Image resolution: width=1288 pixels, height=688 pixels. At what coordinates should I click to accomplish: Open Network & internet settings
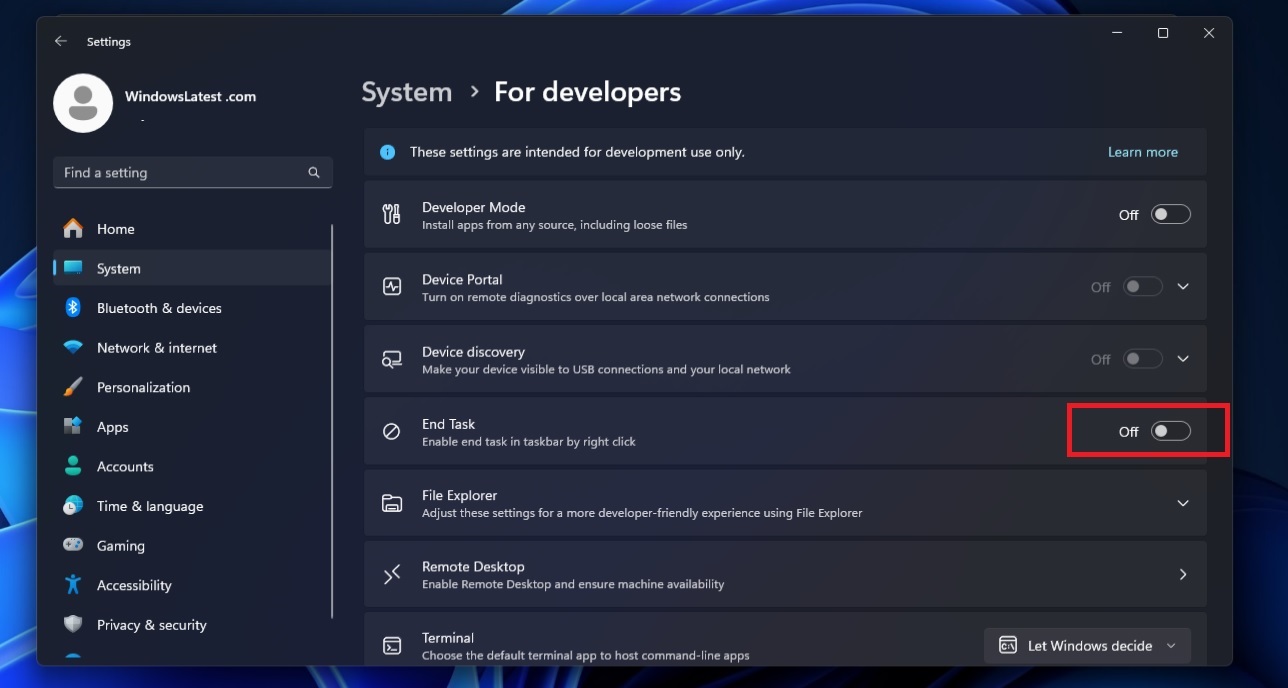click(154, 347)
